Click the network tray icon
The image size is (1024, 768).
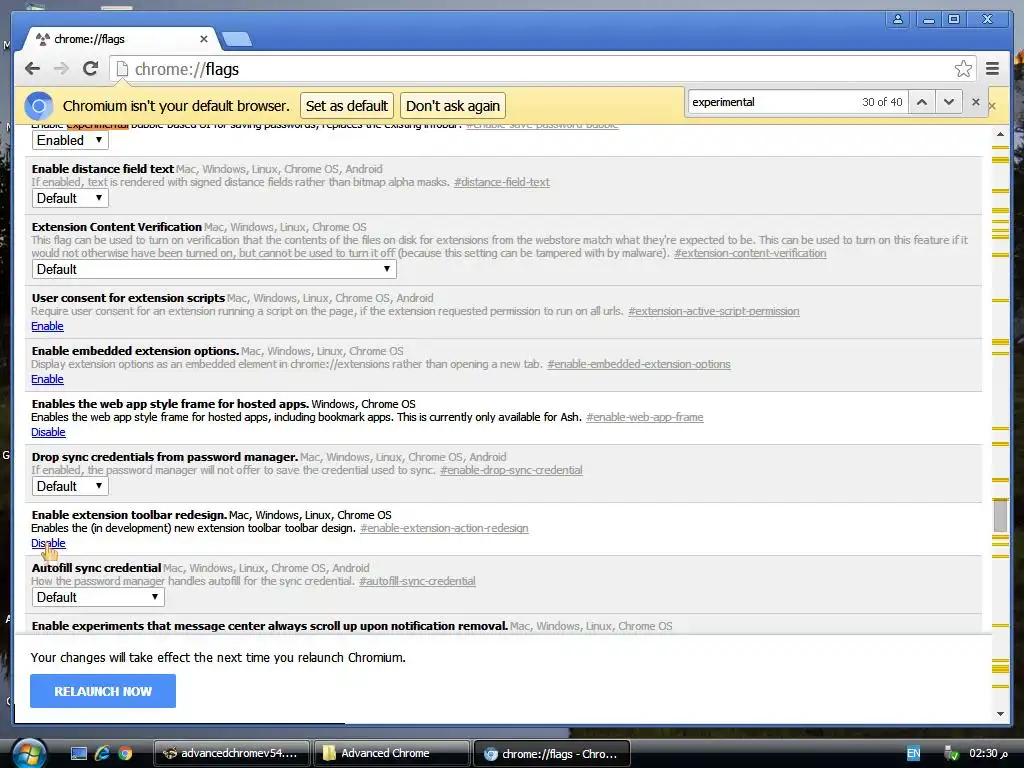952,754
